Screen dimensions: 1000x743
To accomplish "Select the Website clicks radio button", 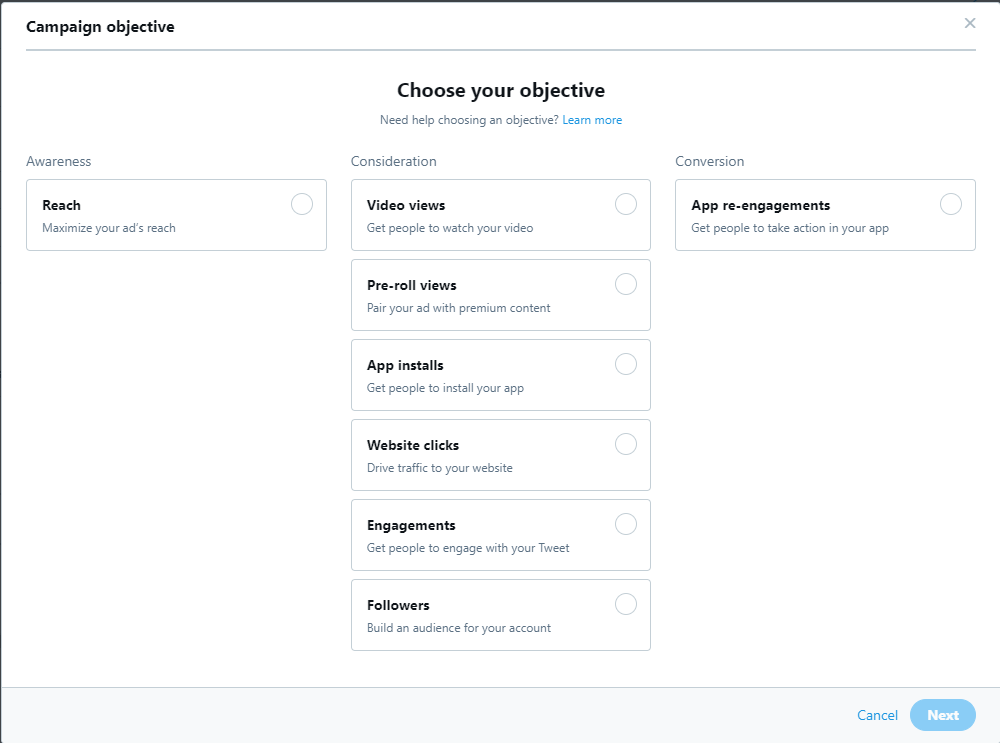I will (x=626, y=444).
